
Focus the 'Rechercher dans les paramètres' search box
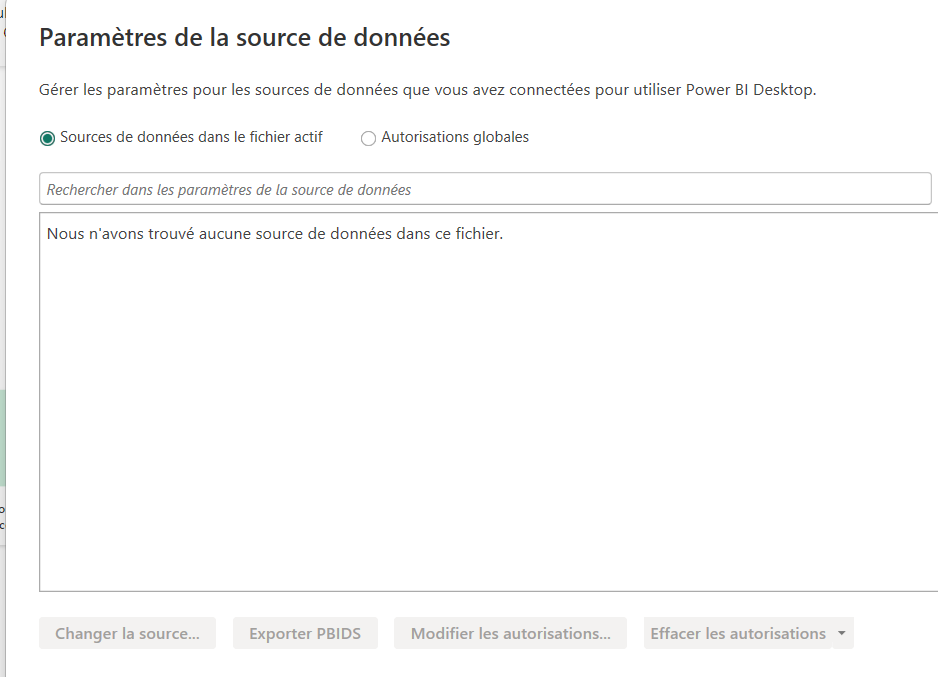pyautogui.click(x=485, y=189)
